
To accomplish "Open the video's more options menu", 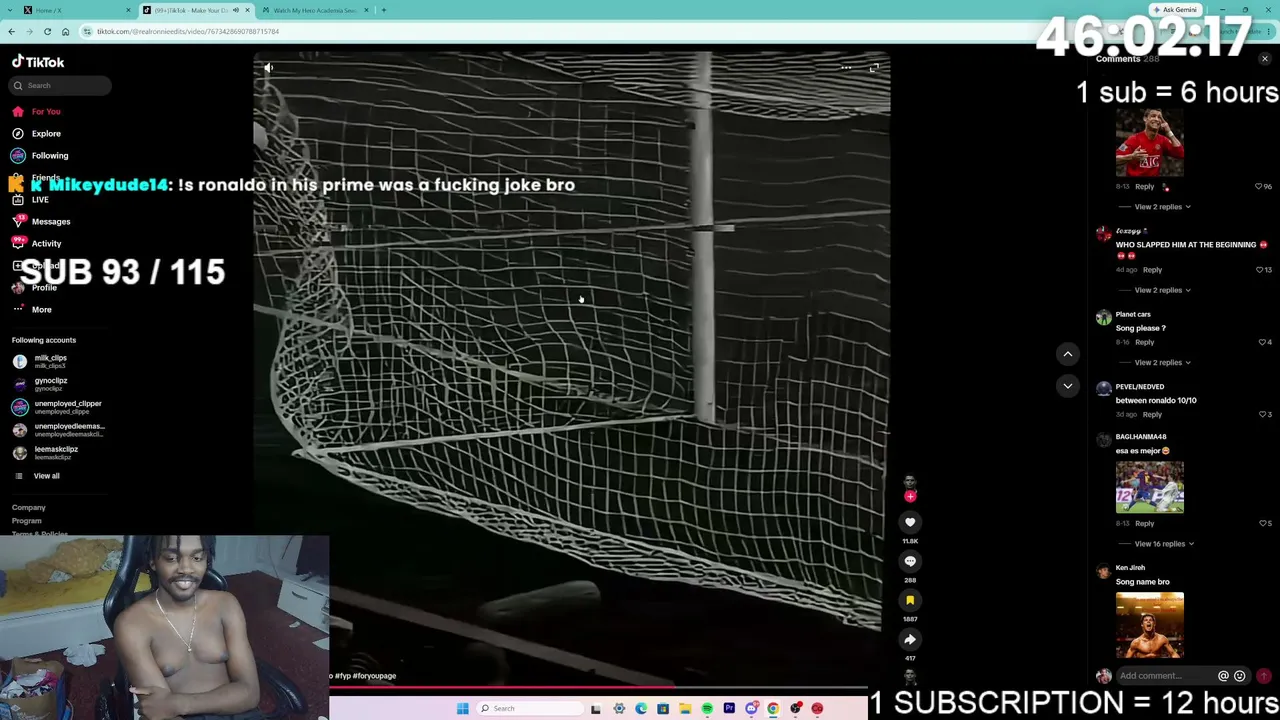I will click(846, 68).
